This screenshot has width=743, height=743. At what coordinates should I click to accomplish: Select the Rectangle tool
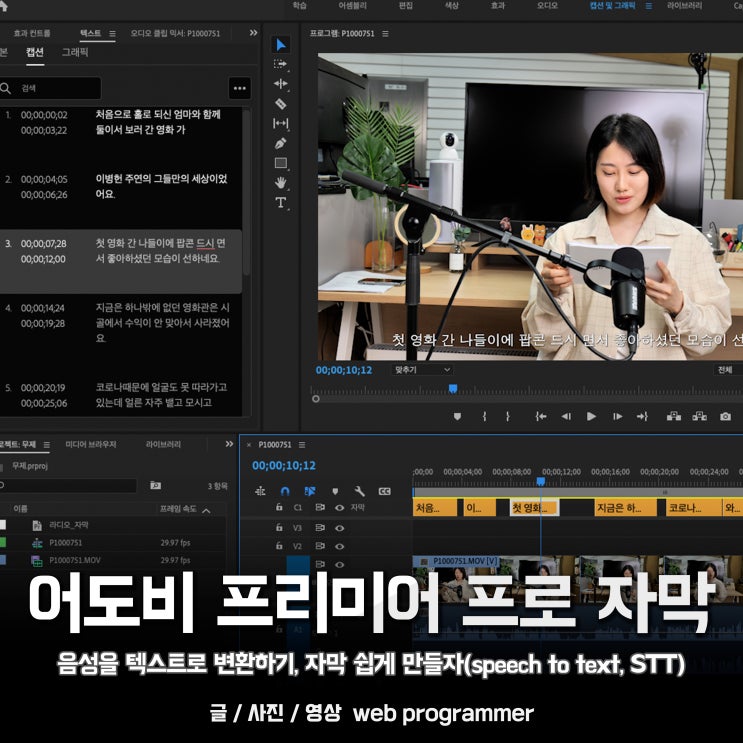281,163
